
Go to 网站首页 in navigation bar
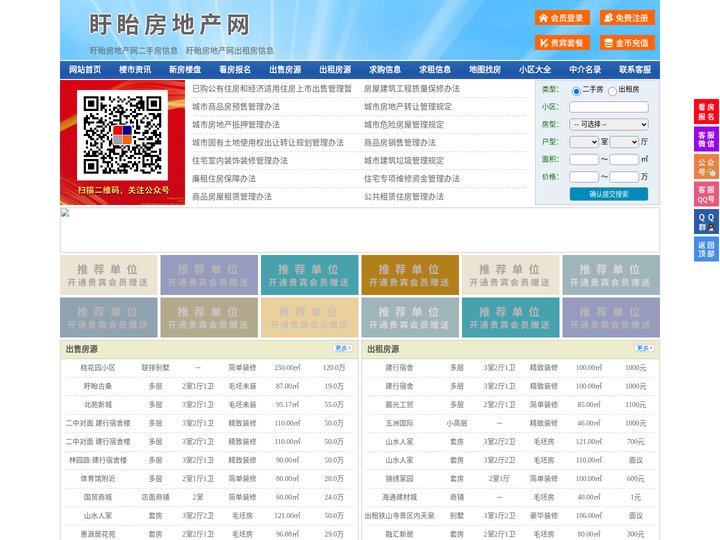[x=85, y=70]
